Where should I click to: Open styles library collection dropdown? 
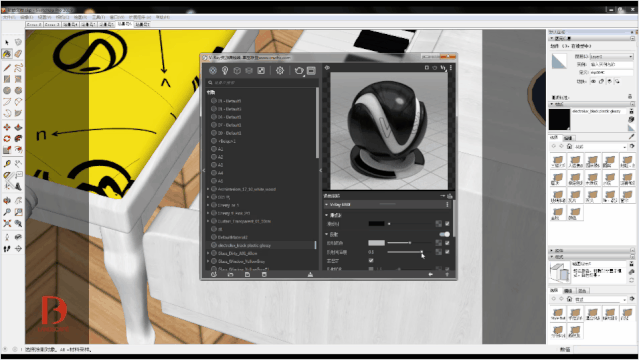coord(600,299)
